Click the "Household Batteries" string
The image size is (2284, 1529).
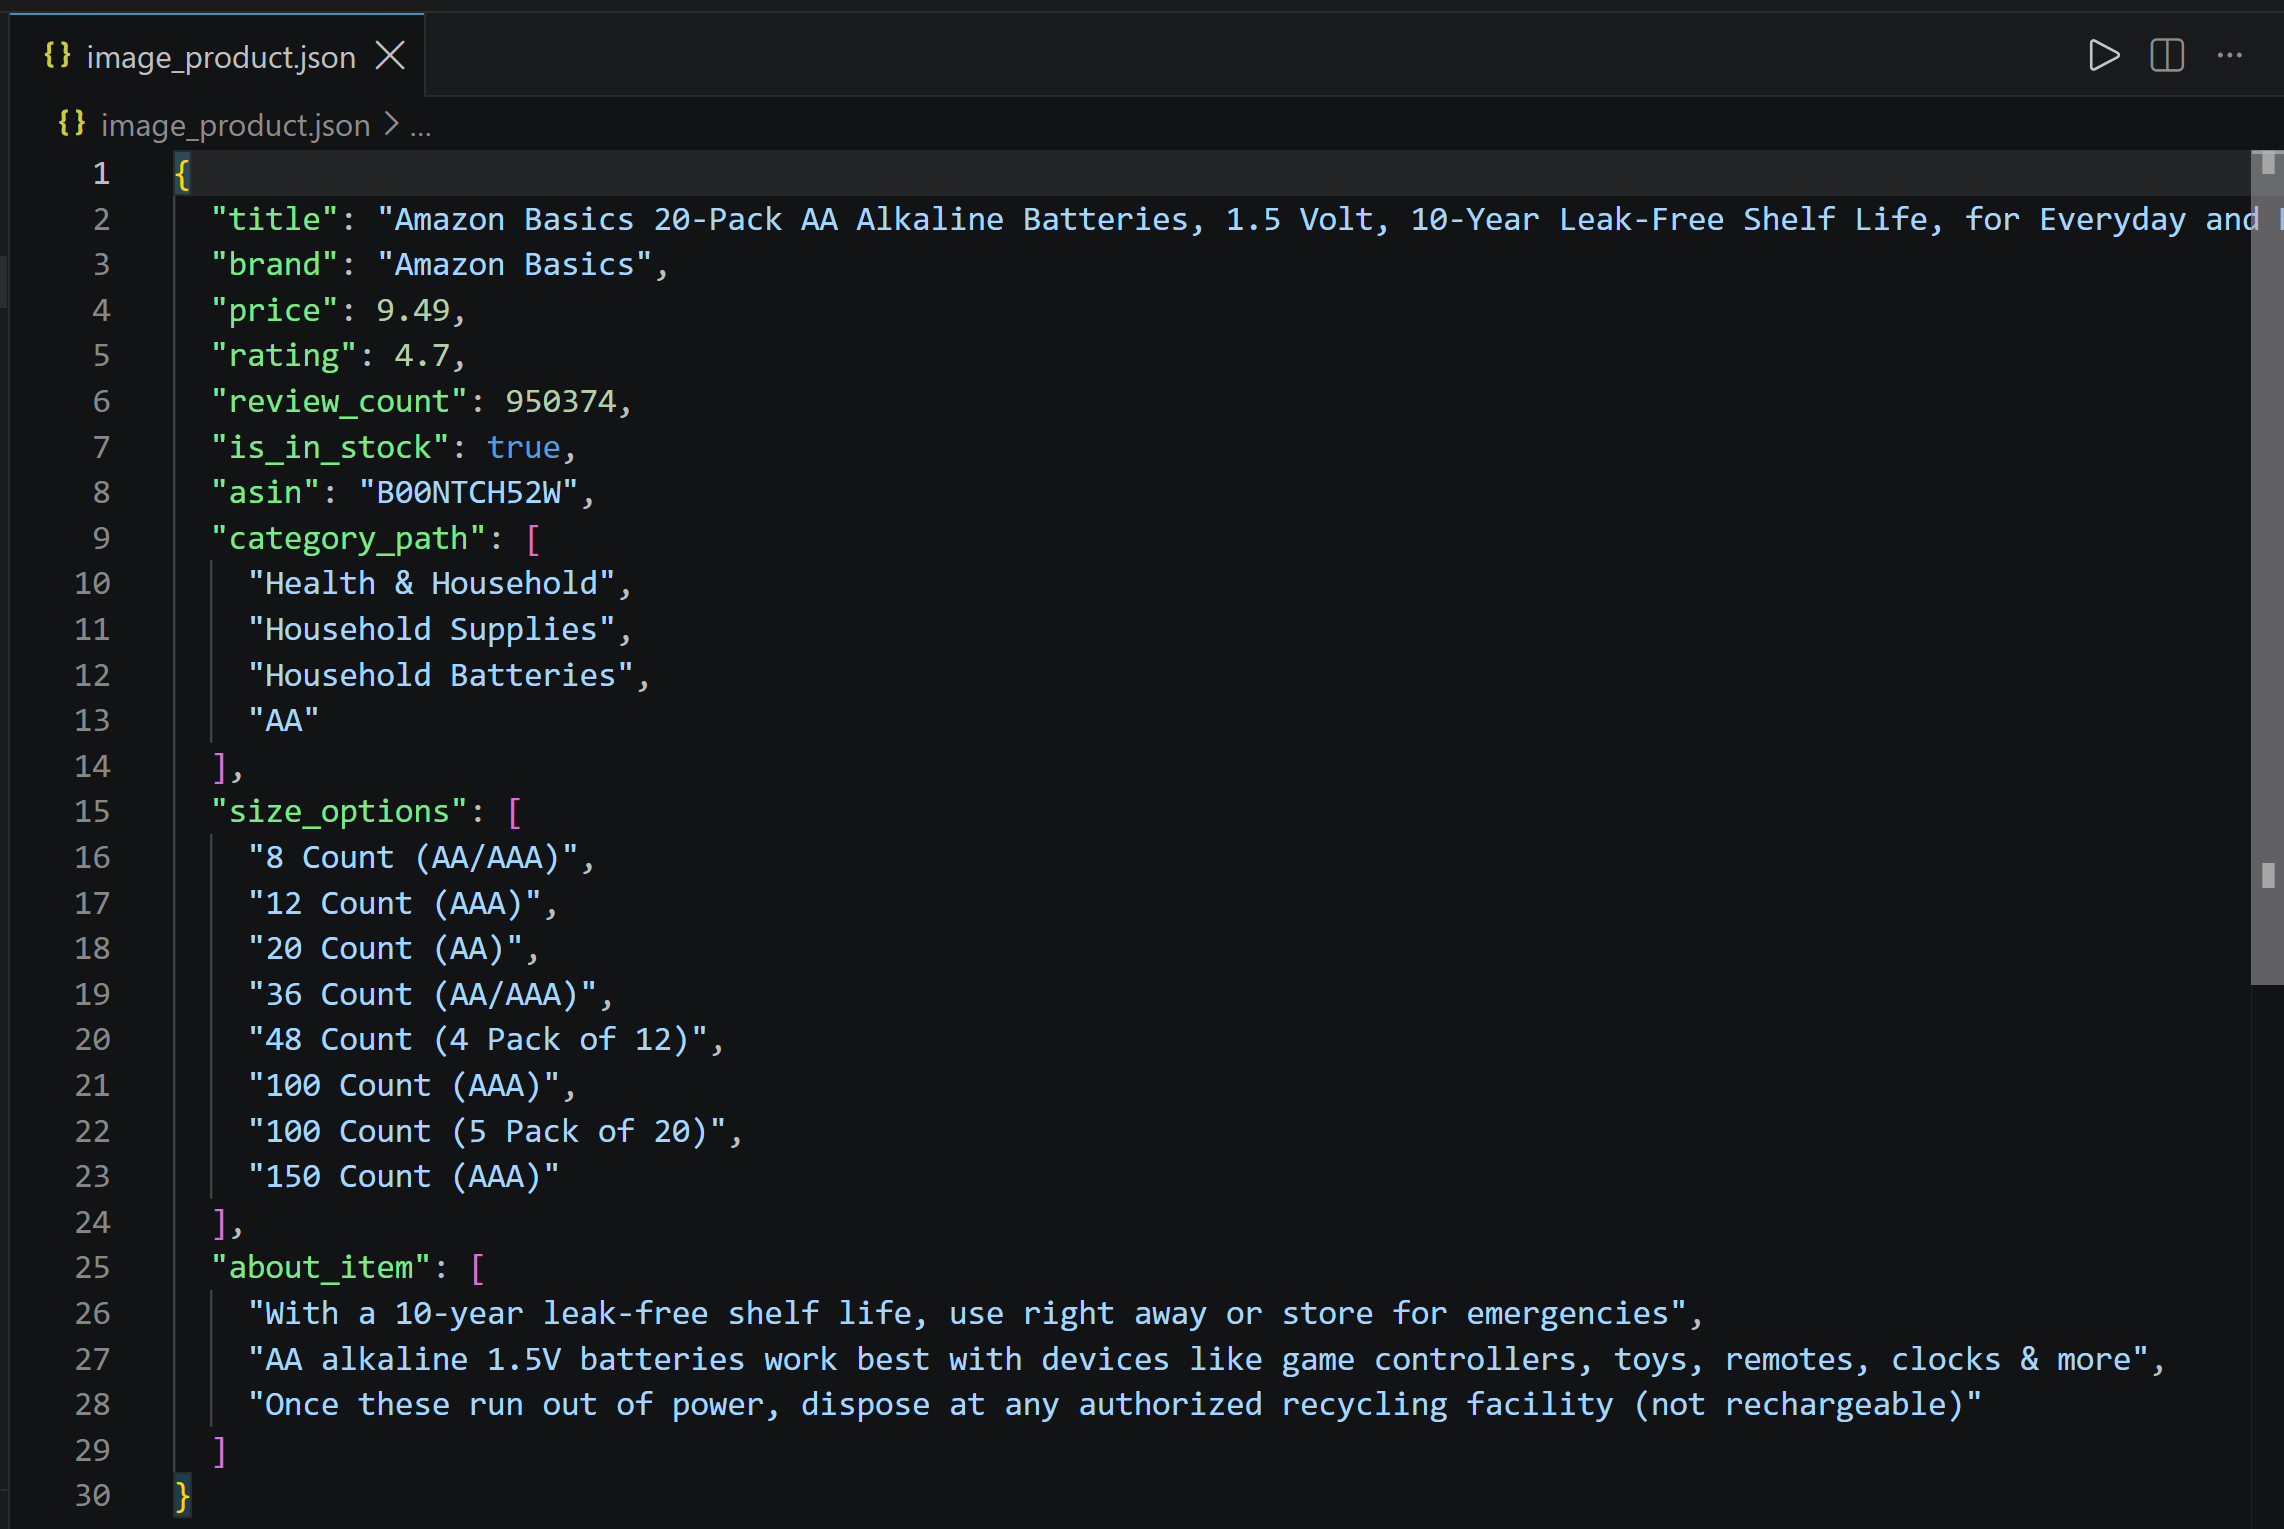[x=440, y=675]
